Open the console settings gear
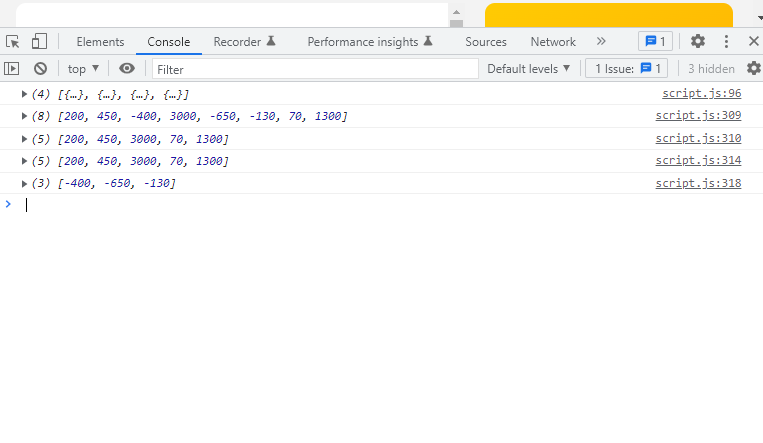This screenshot has height=443, width=763. (754, 68)
